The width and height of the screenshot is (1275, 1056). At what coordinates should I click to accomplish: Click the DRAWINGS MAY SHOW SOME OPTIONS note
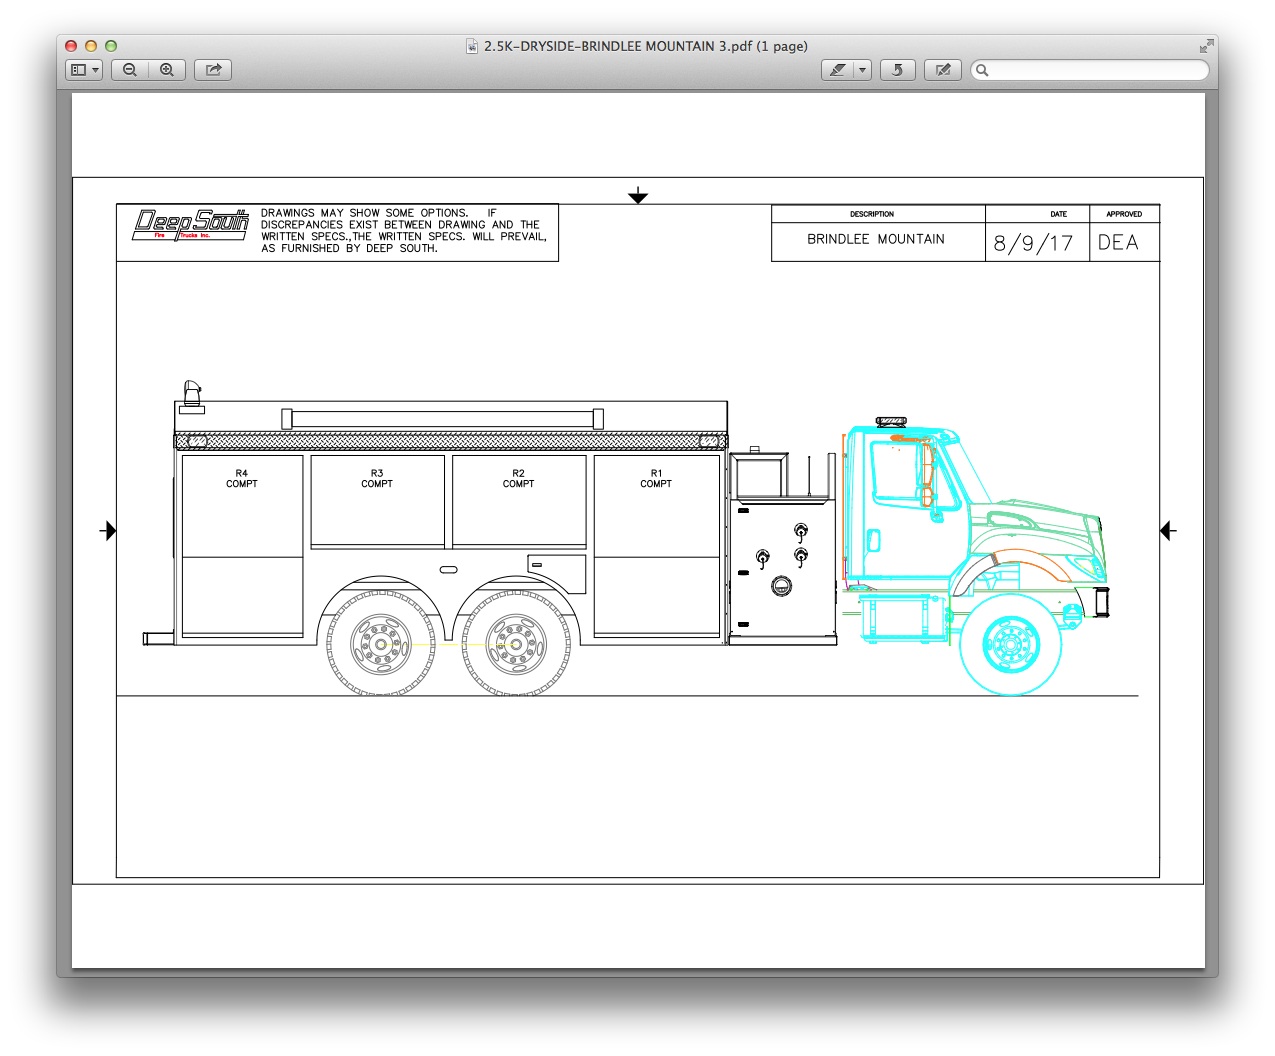click(405, 231)
